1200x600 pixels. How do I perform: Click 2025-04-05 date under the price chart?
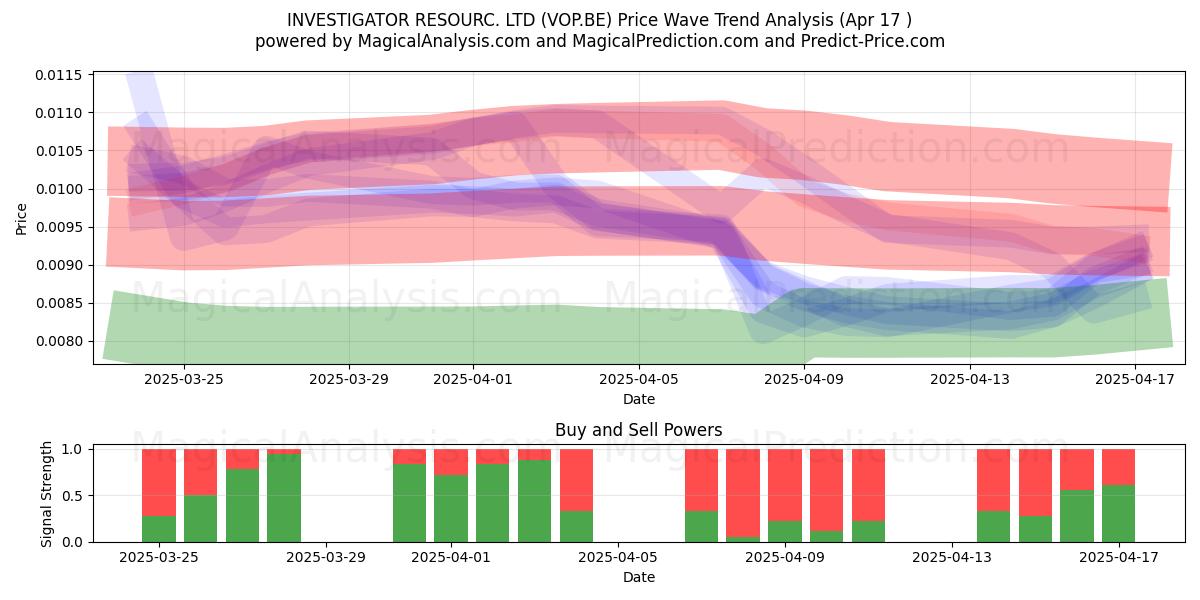(x=638, y=380)
